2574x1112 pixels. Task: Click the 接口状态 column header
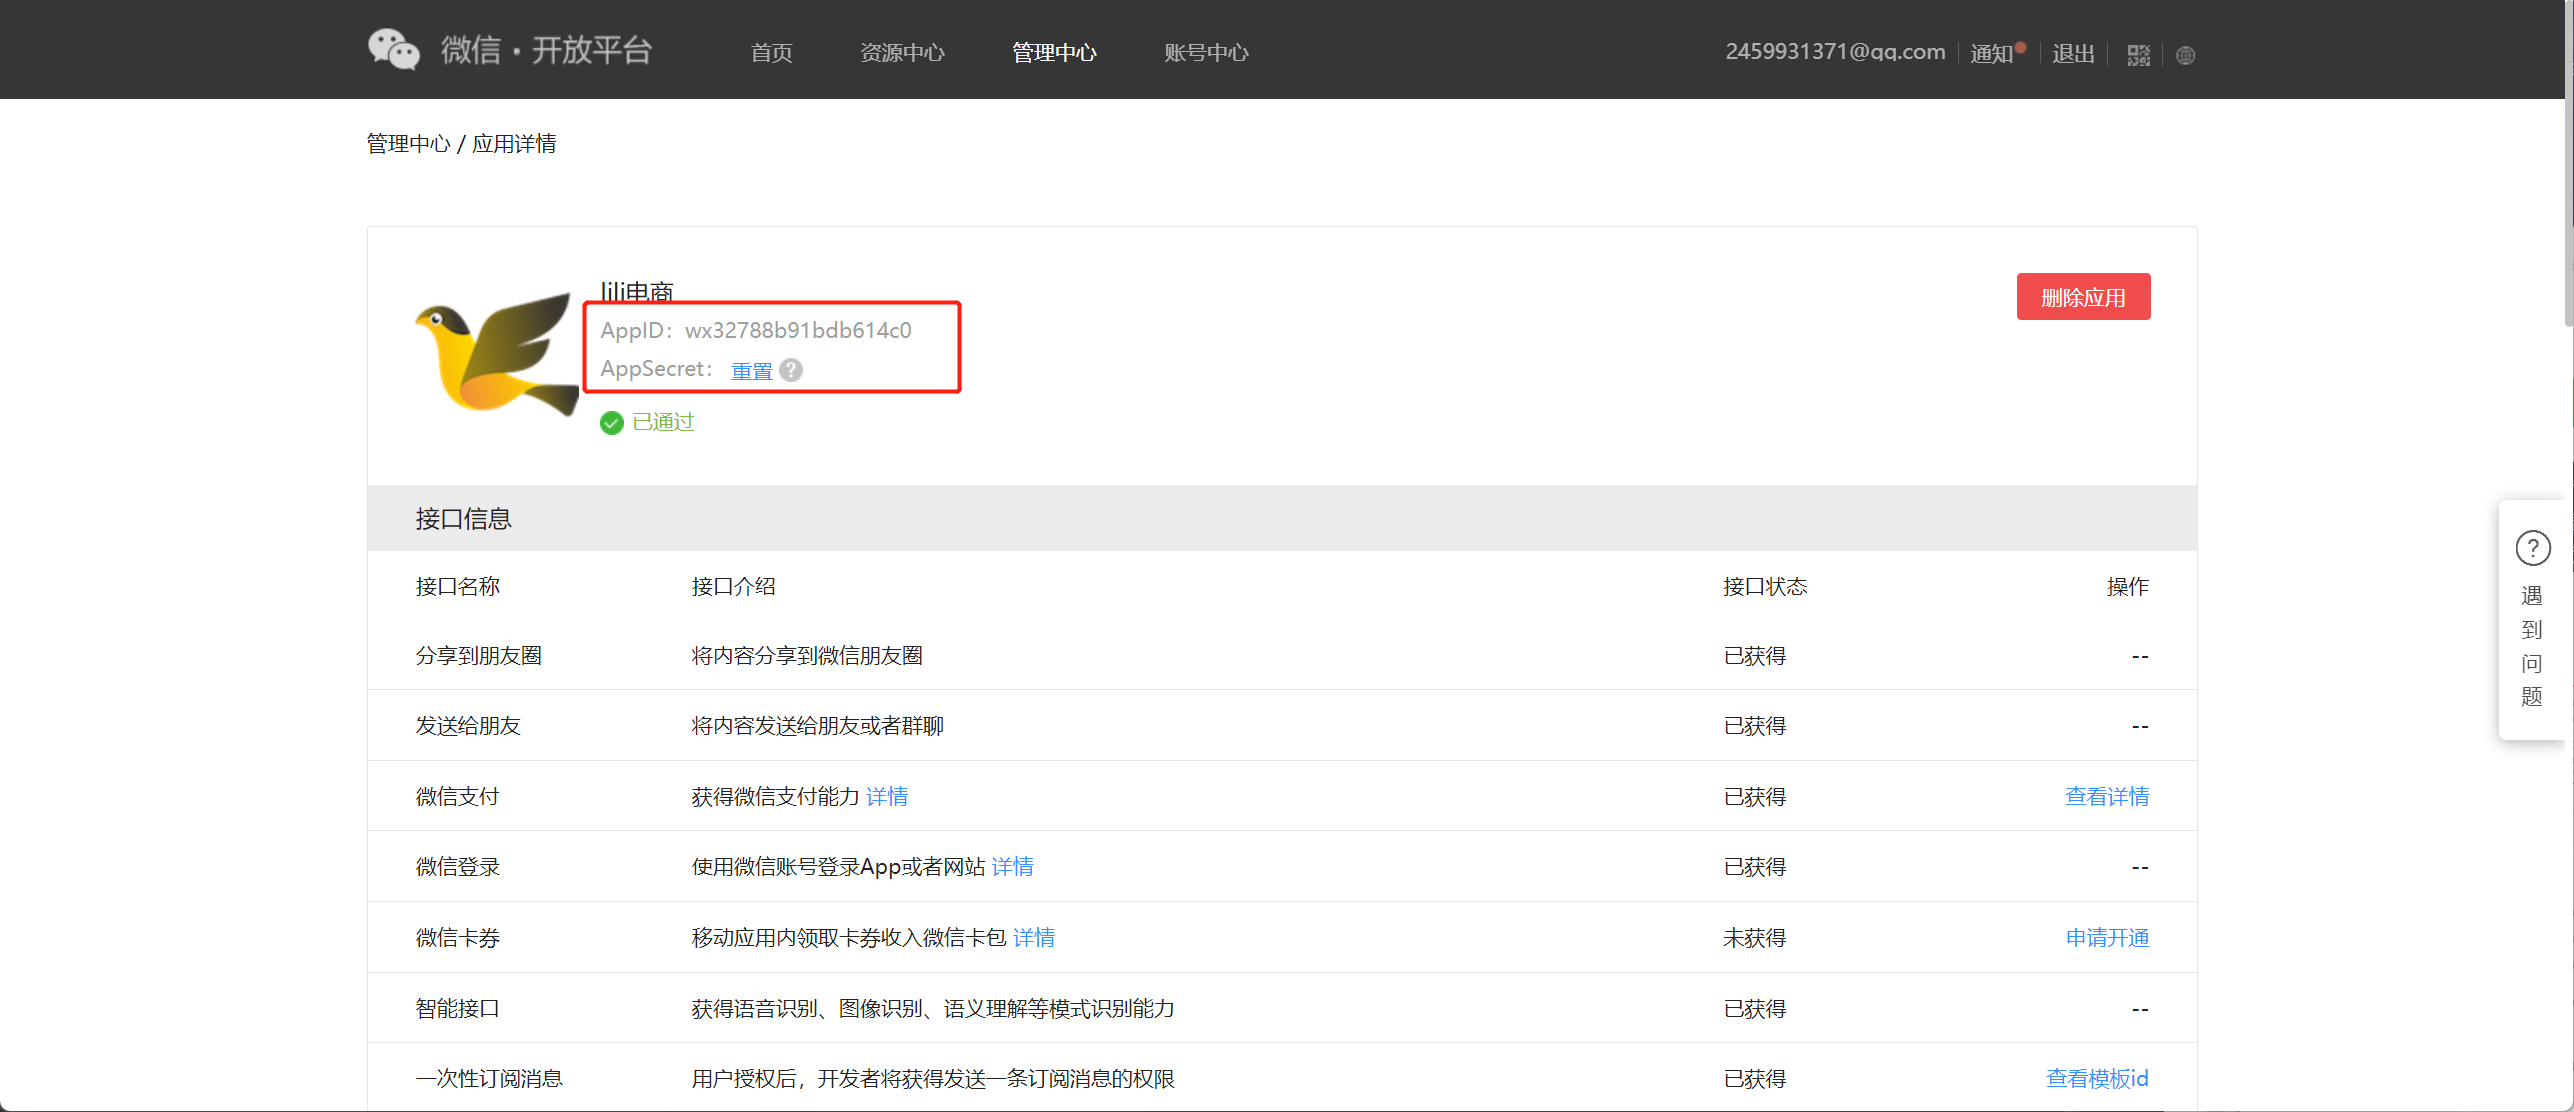tap(1765, 586)
